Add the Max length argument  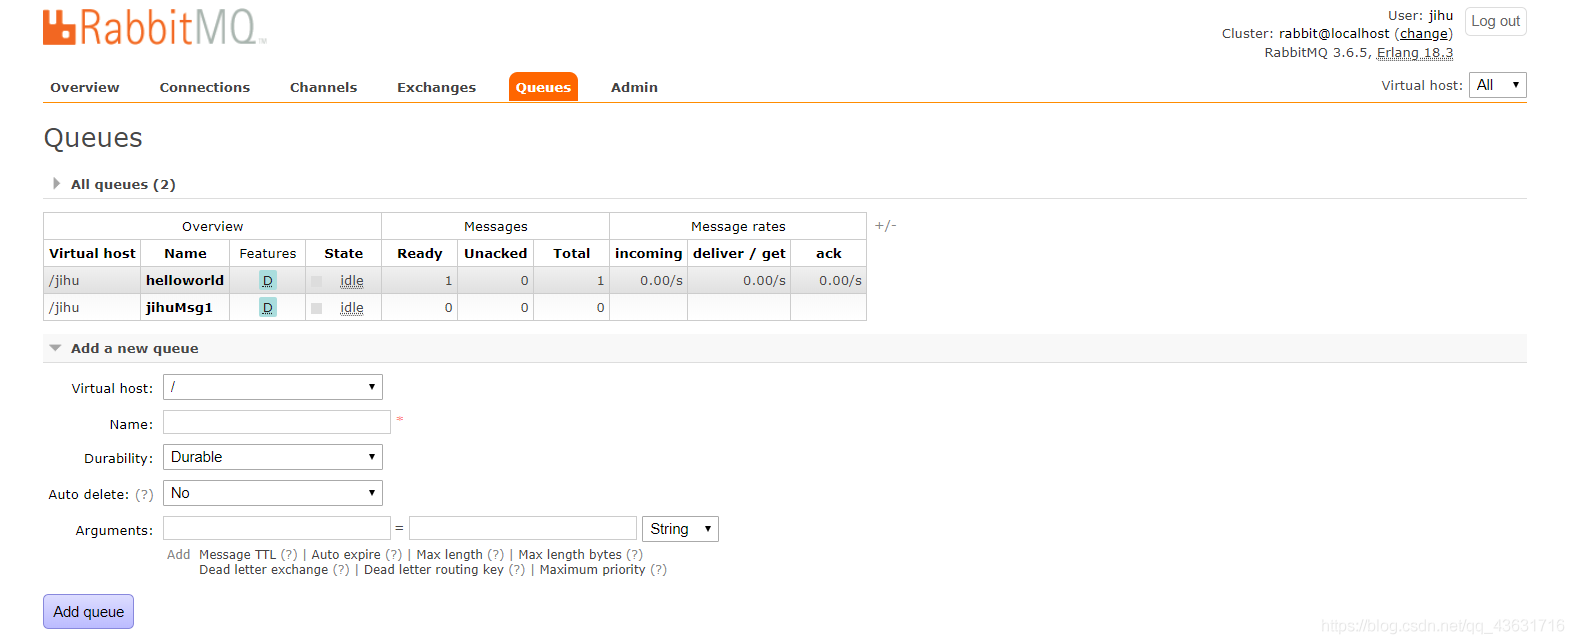point(449,555)
